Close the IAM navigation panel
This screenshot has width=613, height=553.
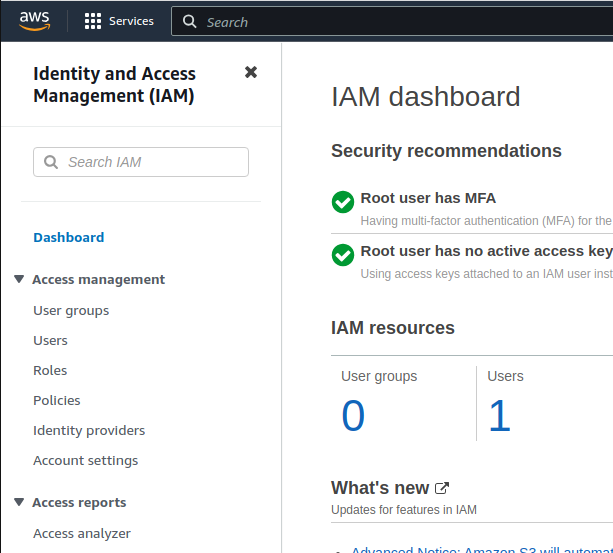251,72
